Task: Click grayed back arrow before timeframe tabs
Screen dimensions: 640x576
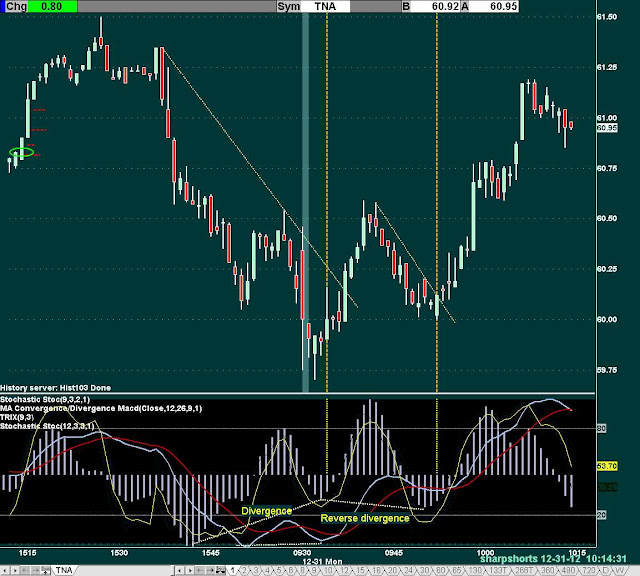Action: (200, 570)
